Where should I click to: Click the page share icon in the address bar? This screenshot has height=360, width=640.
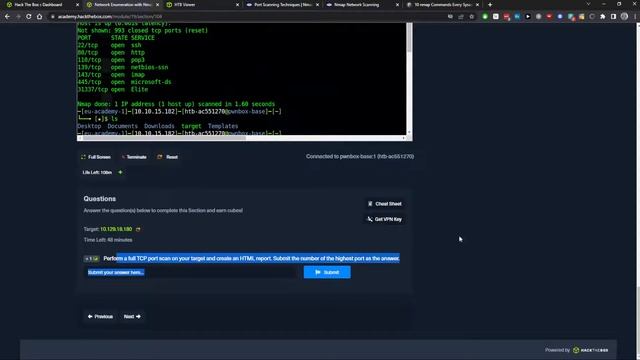[x=461, y=17]
